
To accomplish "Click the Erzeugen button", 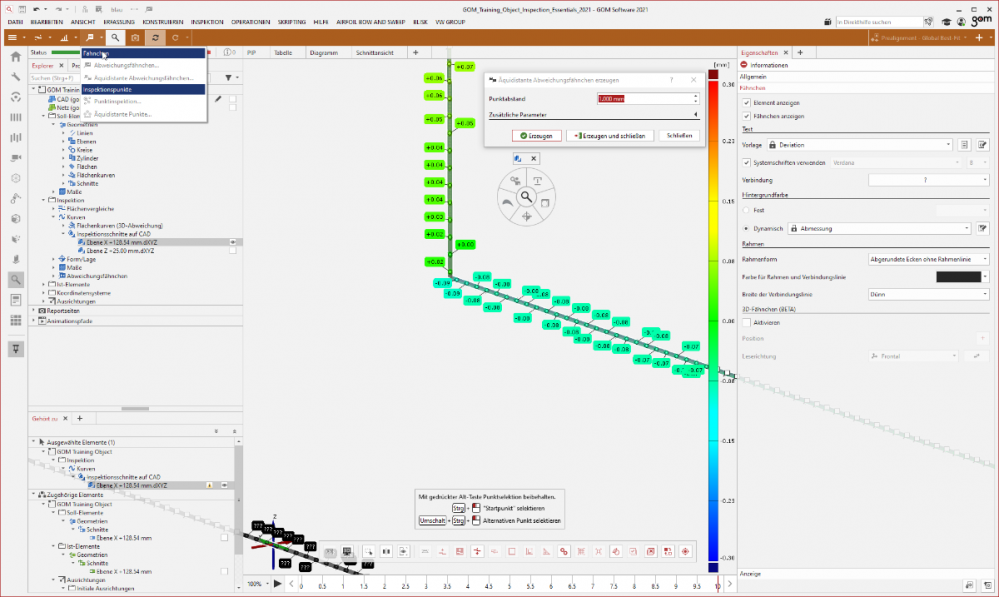I will point(536,136).
